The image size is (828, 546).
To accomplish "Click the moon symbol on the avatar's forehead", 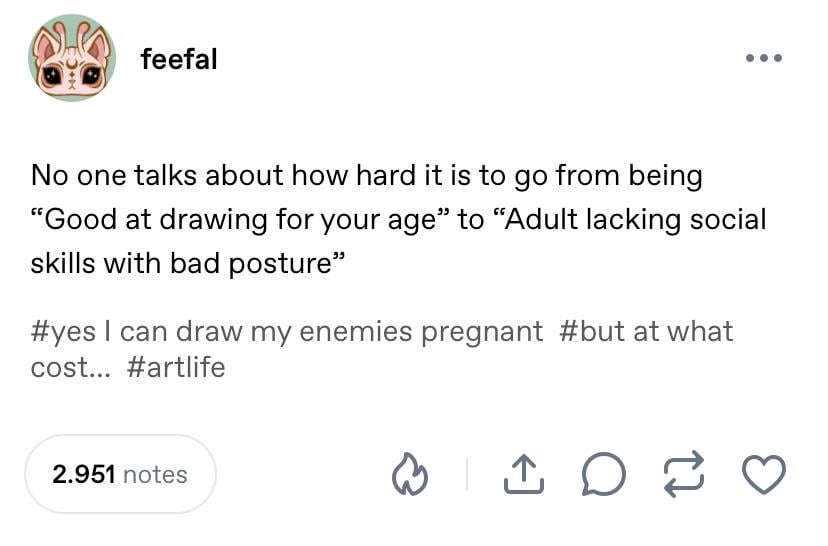I will 72,64.
